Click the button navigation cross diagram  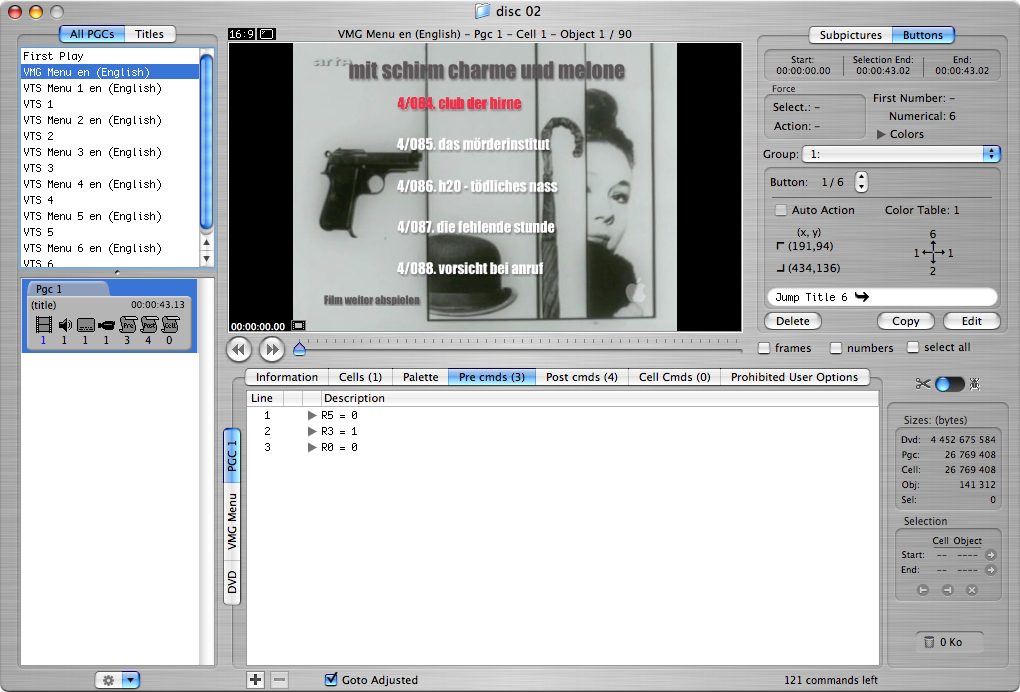coord(933,252)
